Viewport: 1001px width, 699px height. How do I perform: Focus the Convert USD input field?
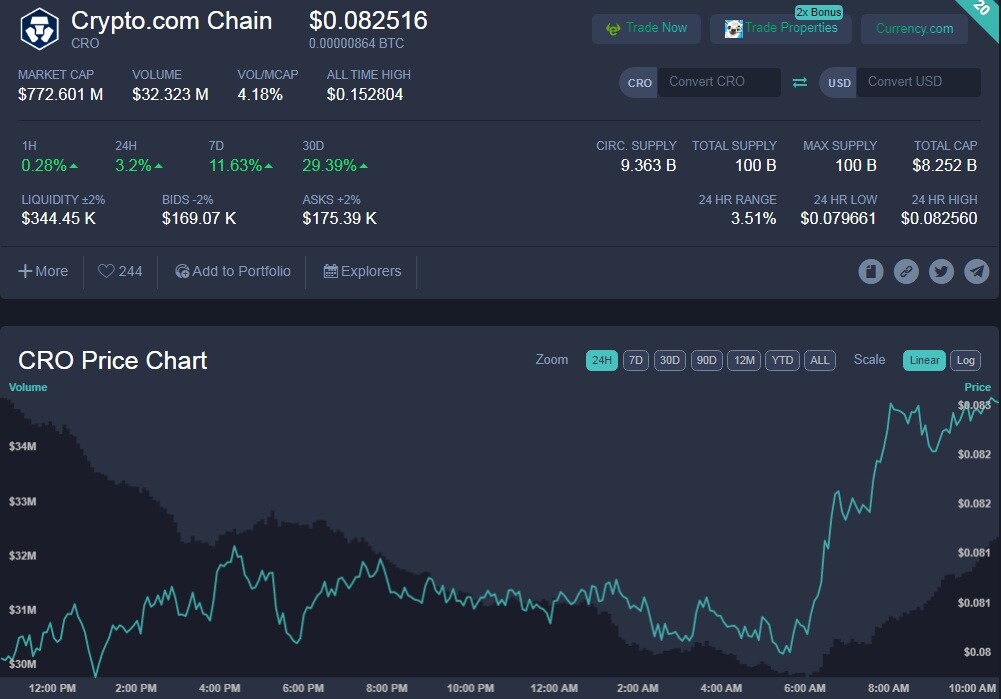tap(919, 82)
